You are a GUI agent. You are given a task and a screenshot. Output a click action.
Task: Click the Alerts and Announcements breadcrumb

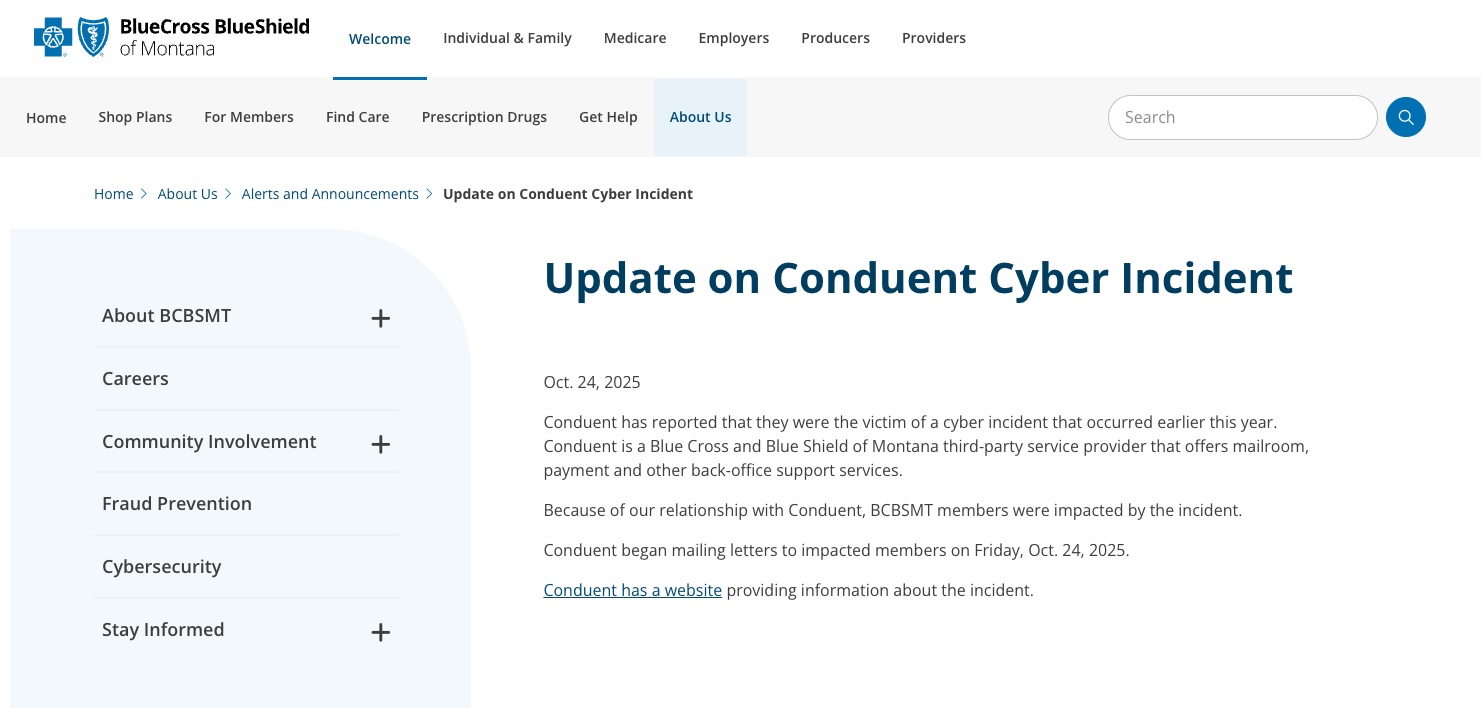point(330,194)
